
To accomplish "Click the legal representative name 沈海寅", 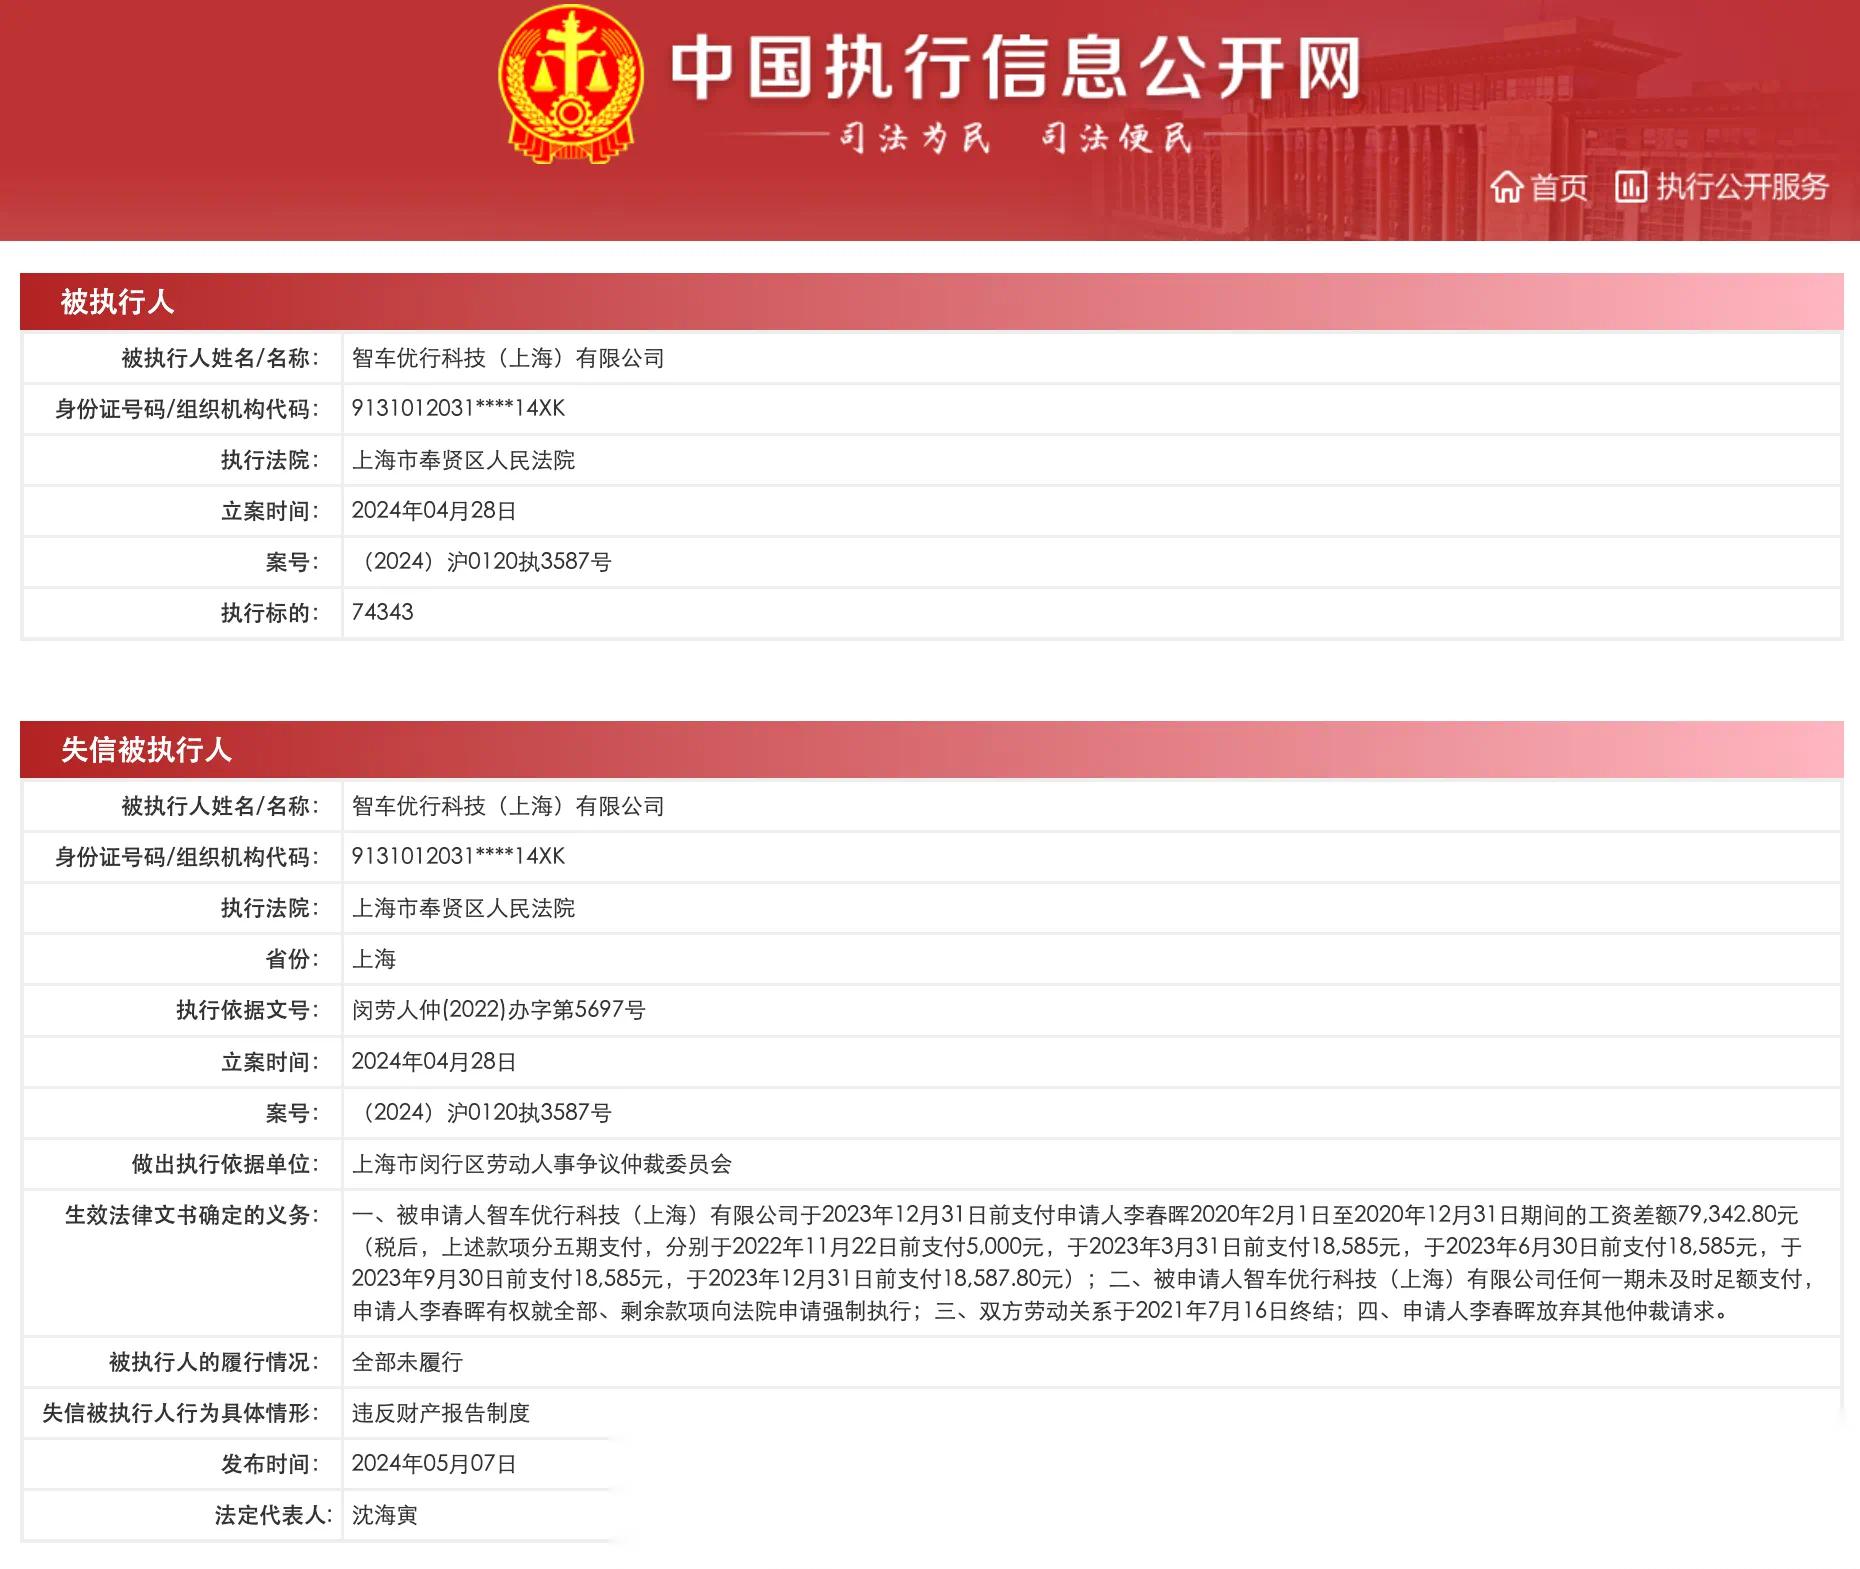I will coord(384,1515).
